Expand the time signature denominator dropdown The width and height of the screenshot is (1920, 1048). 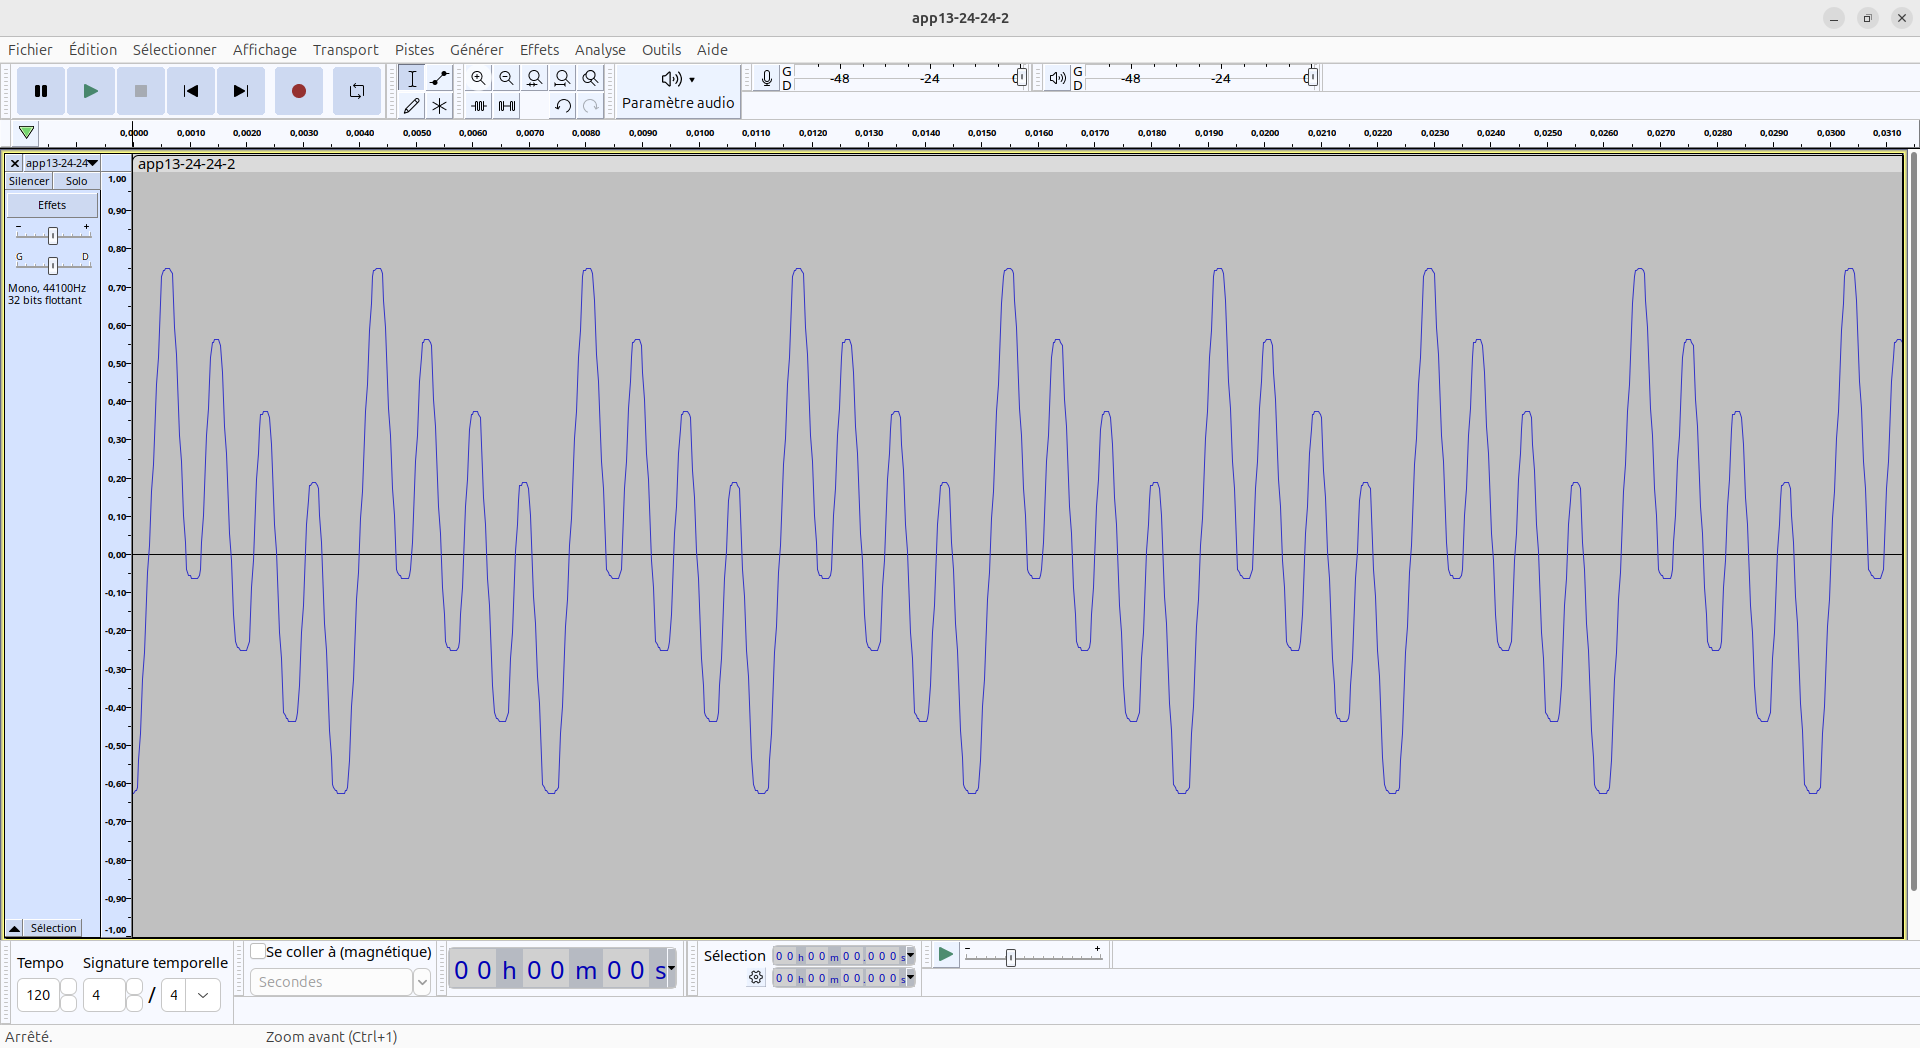coord(203,995)
